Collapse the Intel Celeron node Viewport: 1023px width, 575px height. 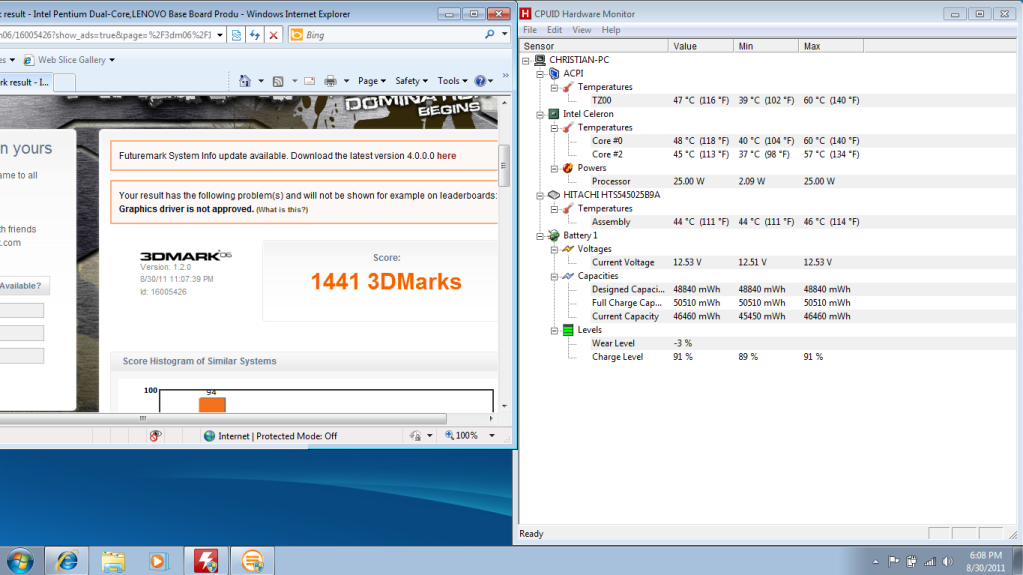(540, 114)
